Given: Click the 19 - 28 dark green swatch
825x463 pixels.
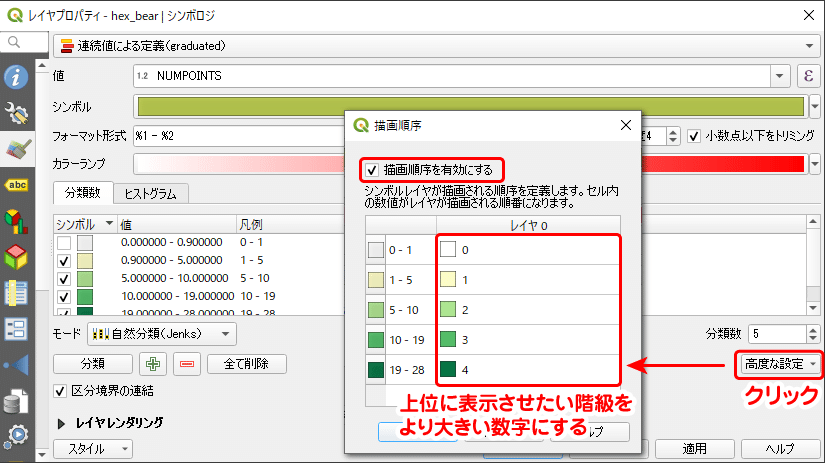Looking at the screenshot, I should pos(376,370).
